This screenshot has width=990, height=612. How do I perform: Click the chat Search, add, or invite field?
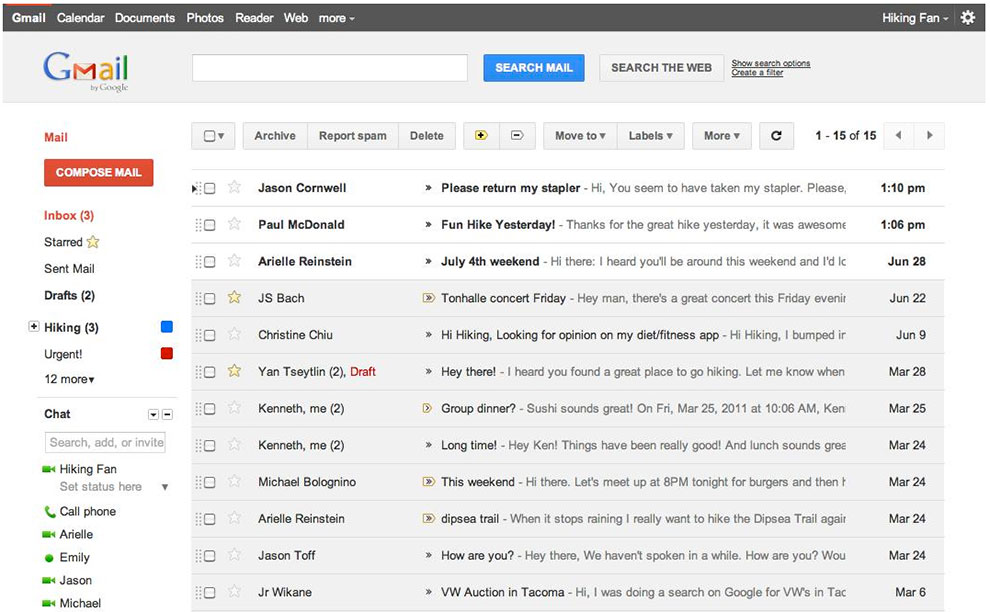tap(105, 442)
